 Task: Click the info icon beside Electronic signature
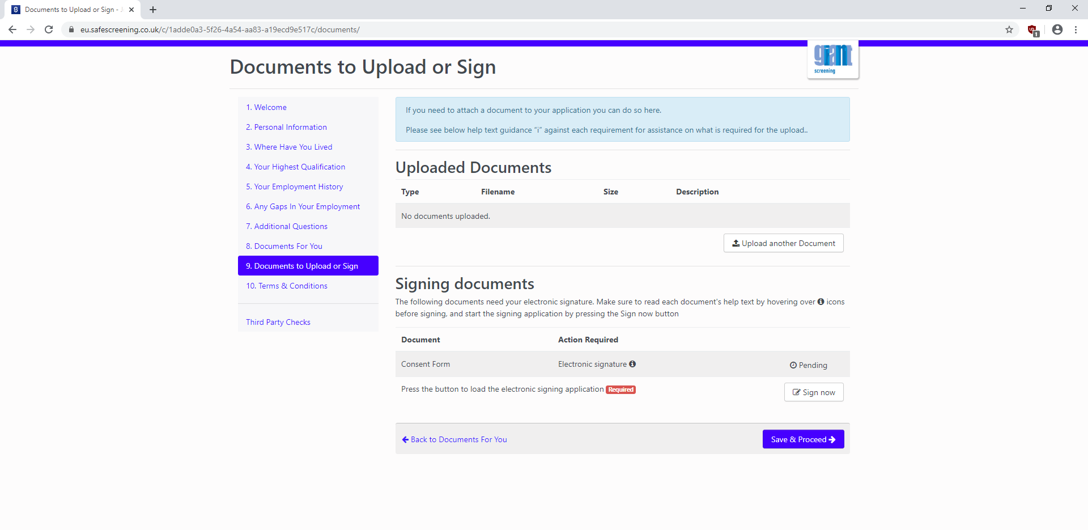click(633, 364)
